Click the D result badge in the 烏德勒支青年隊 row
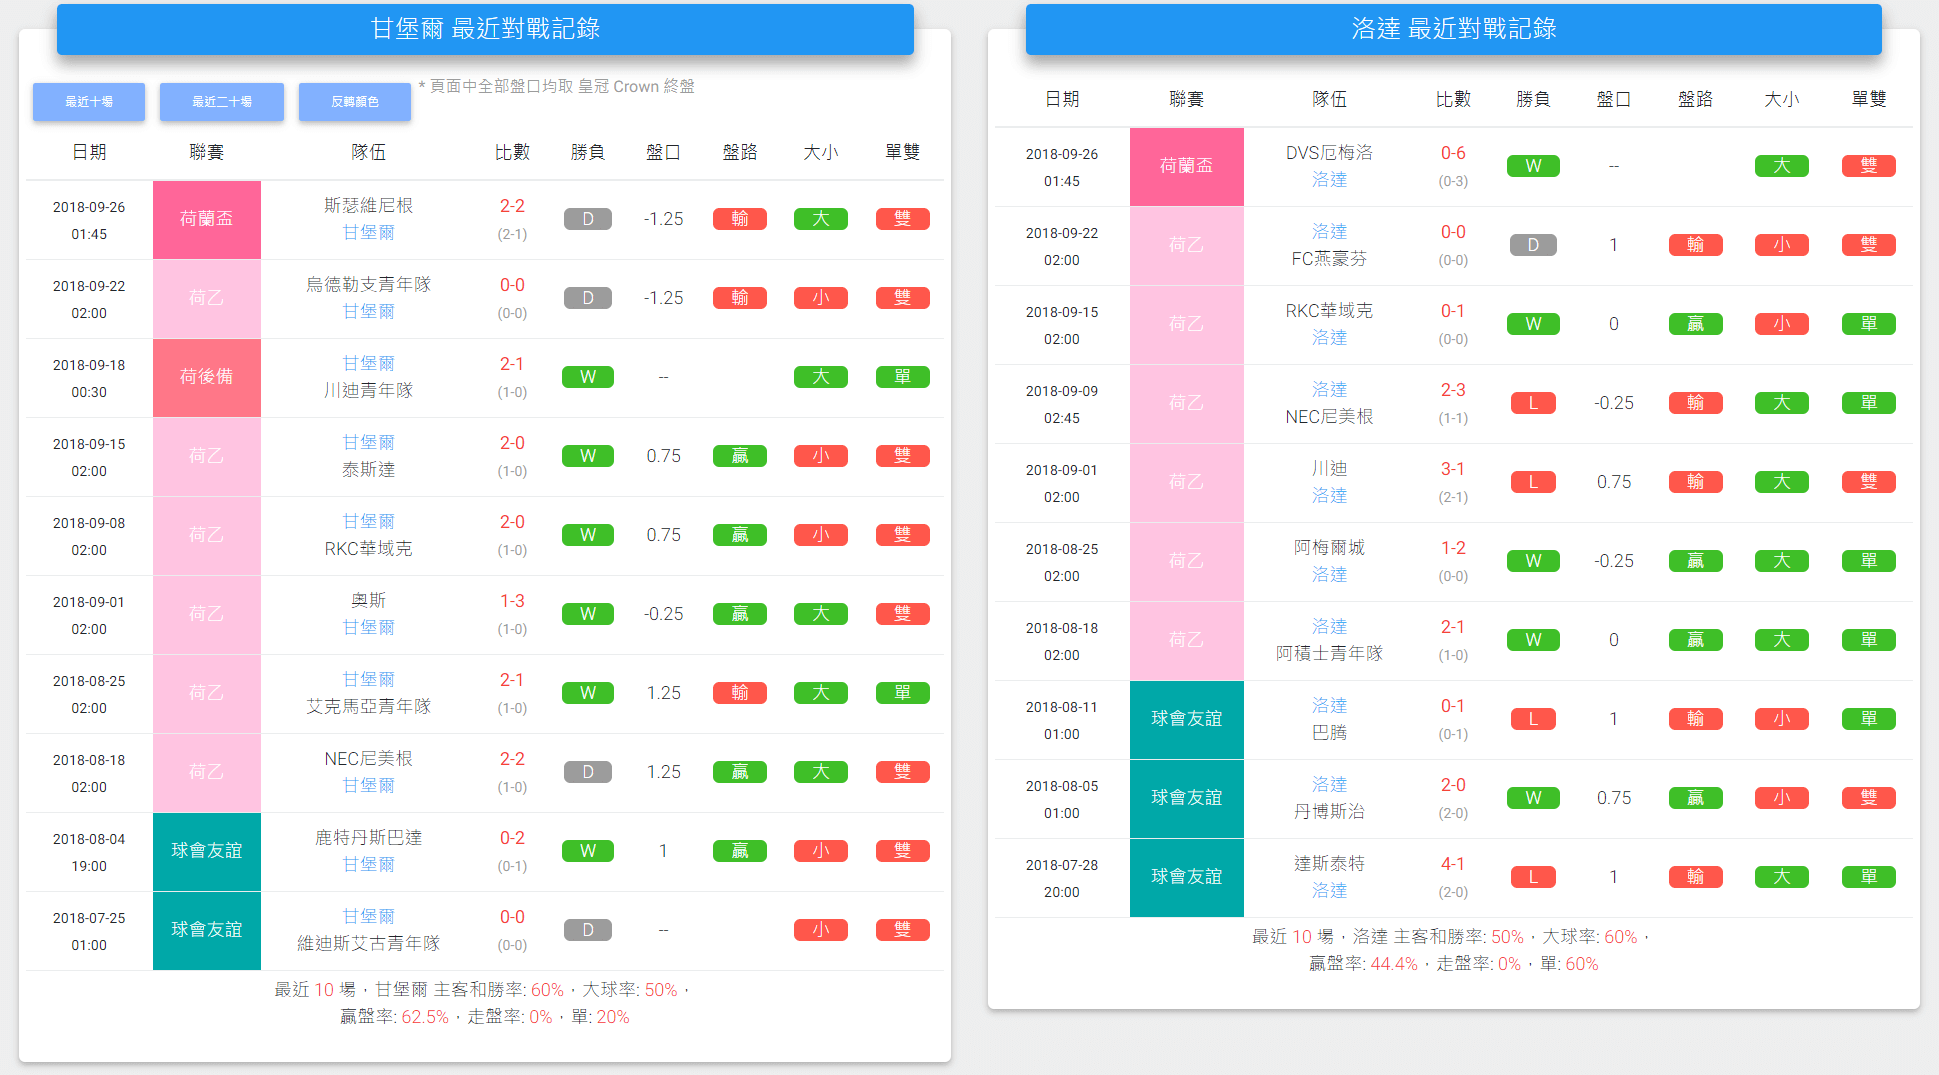Screen dimensions: 1939x1075 [x=587, y=297]
